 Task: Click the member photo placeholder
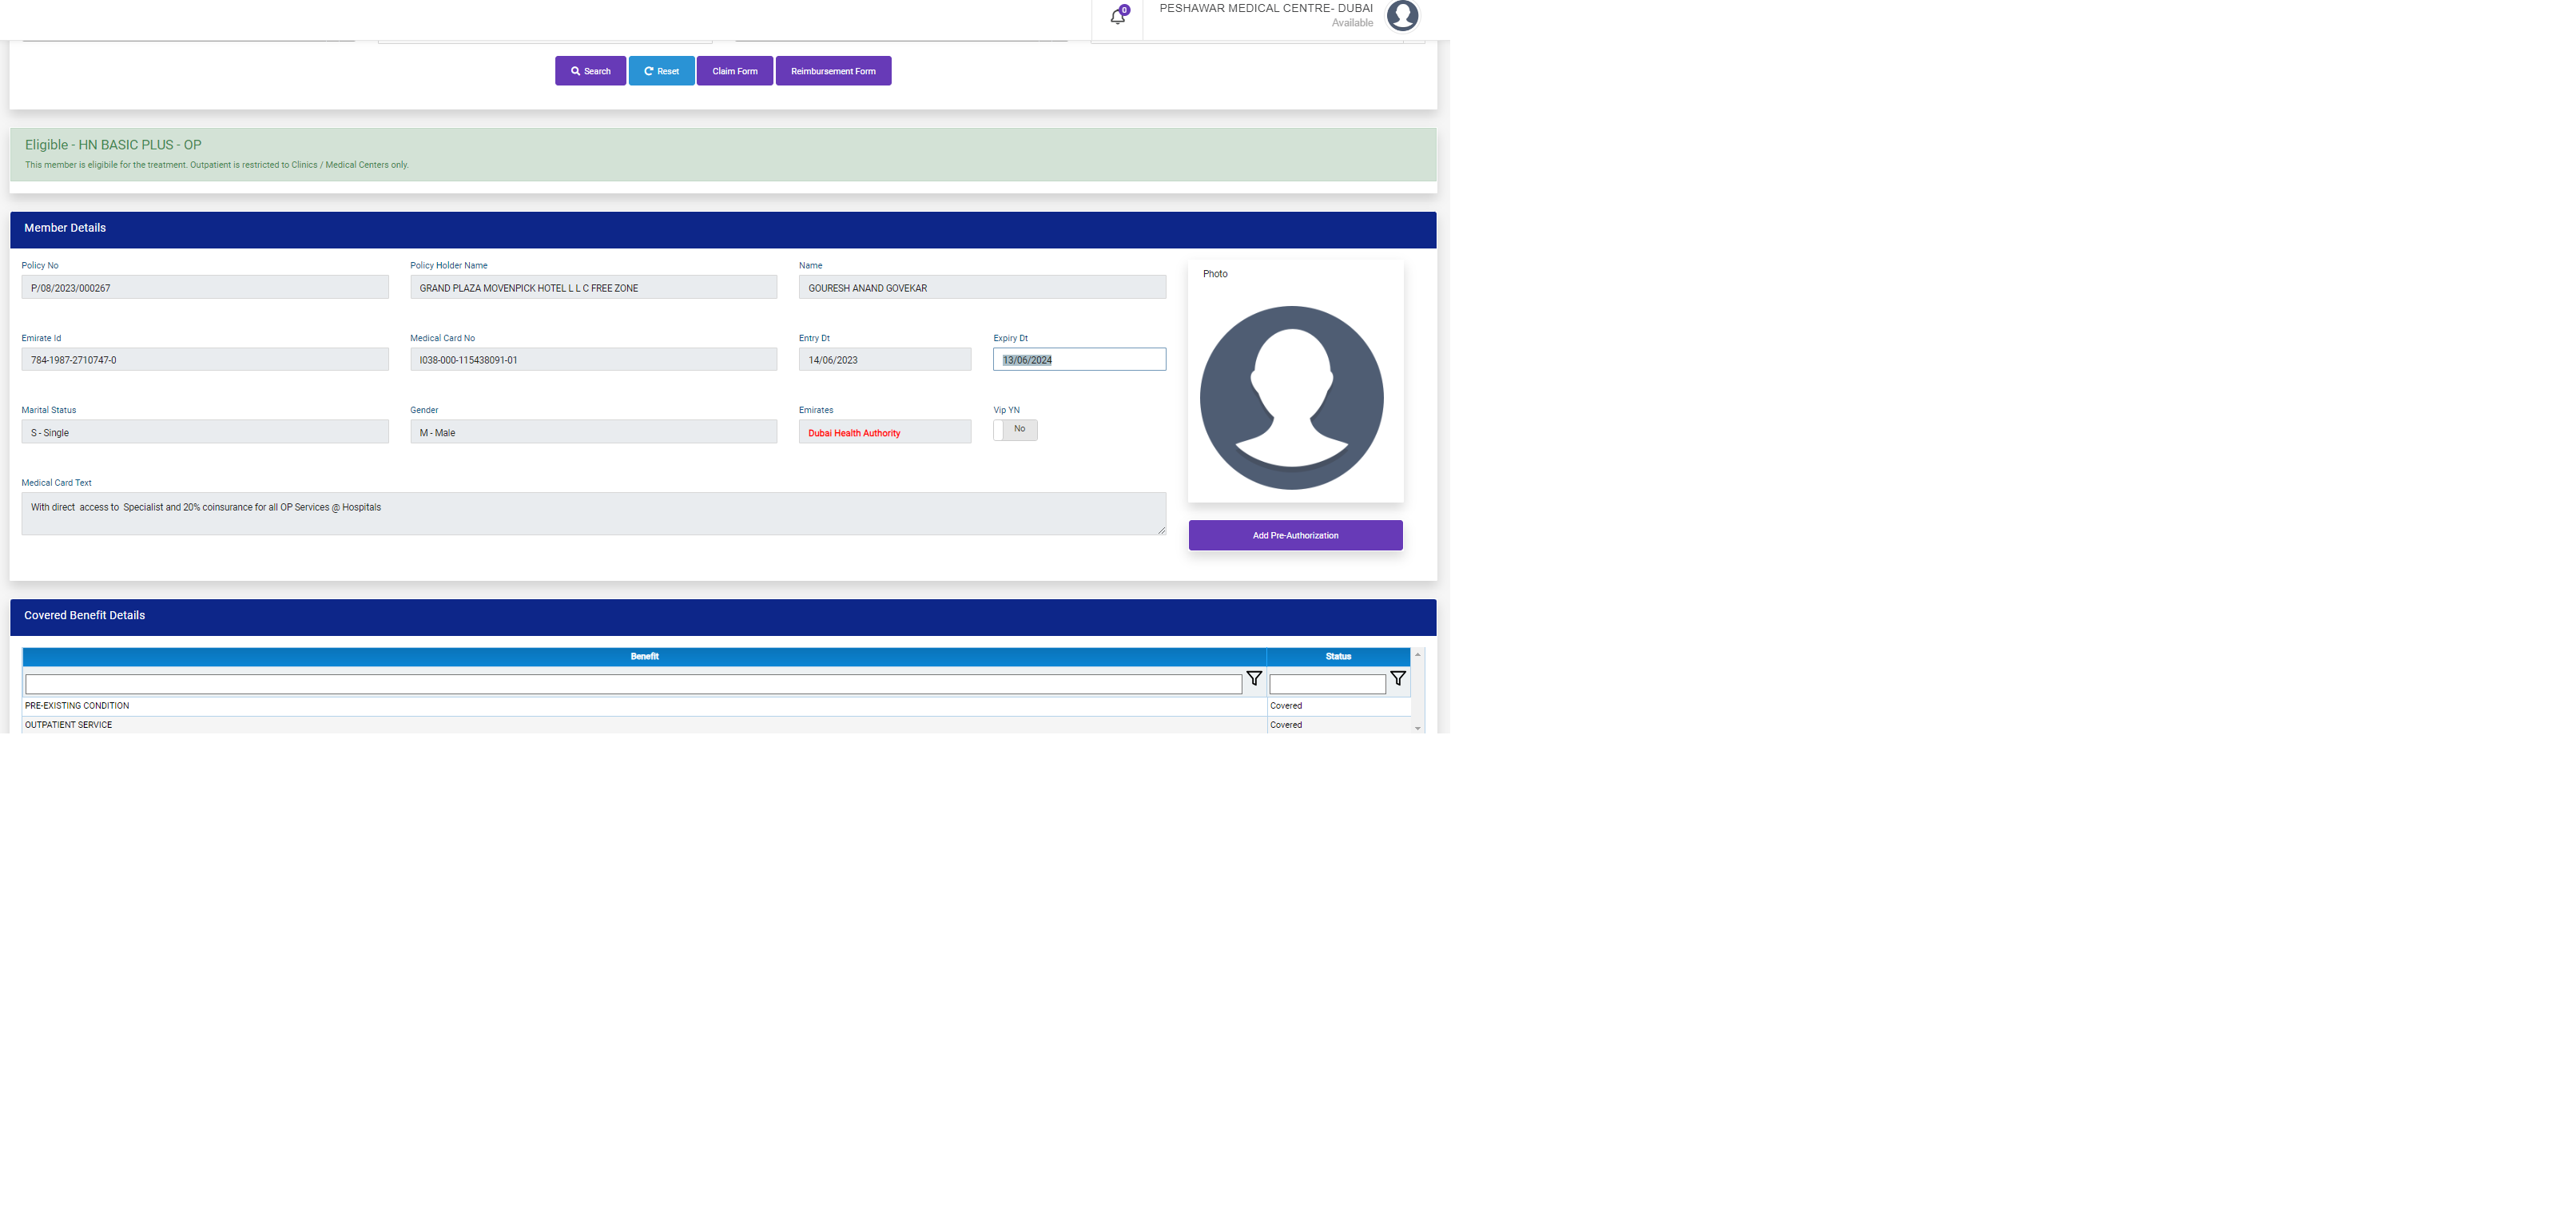(x=1291, y=397)
